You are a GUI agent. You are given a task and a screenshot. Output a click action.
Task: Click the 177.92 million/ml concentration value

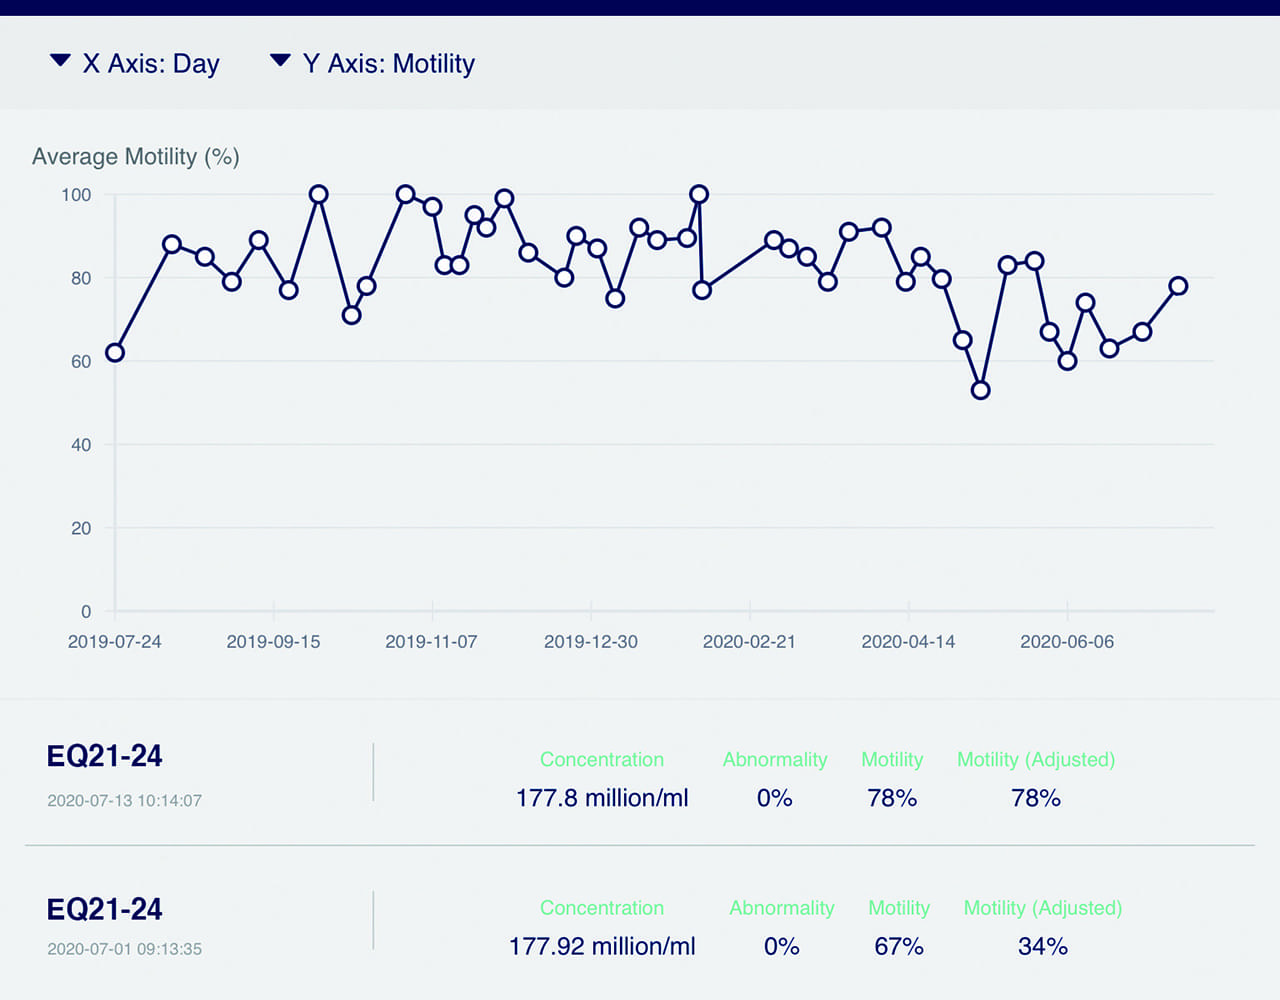click(x=602, y=946)
